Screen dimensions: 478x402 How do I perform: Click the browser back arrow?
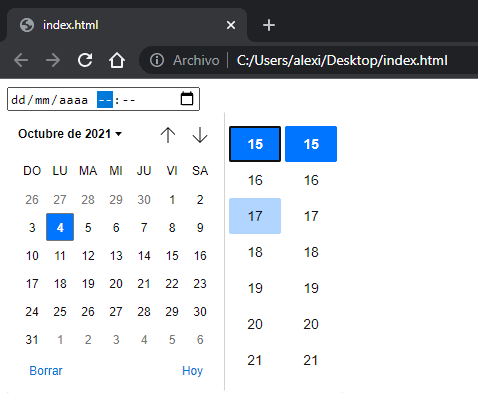click(21, 60)
